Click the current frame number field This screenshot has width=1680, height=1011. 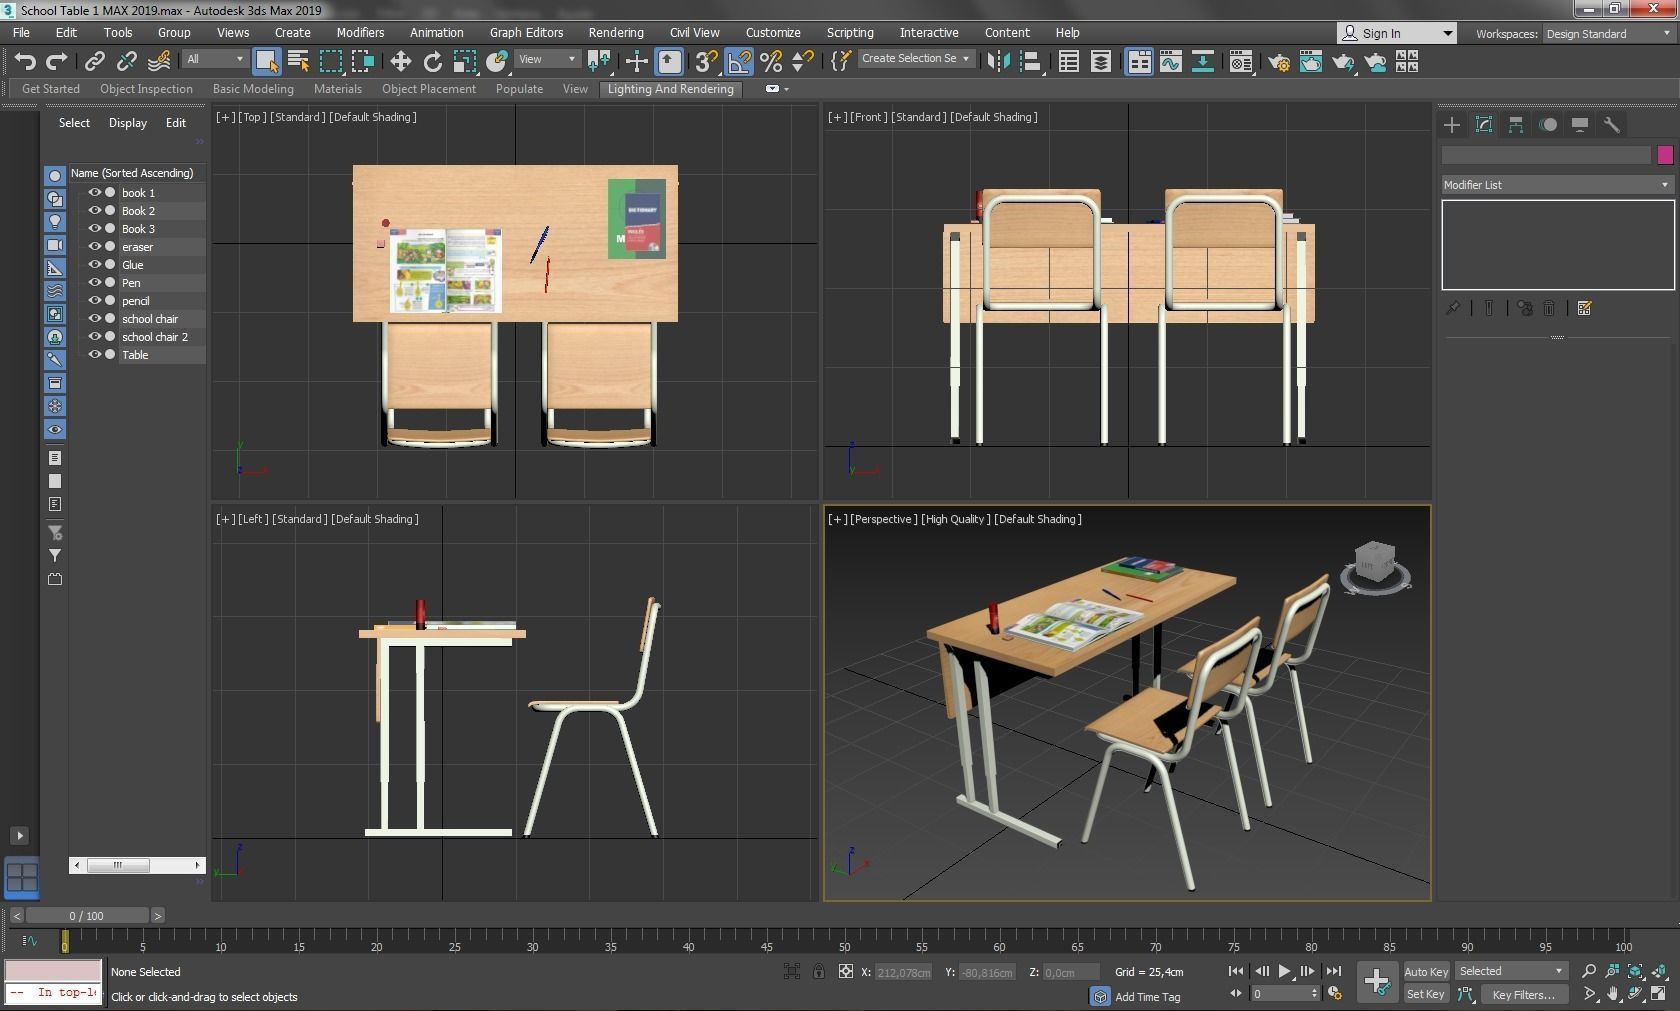coord(1284,994)
